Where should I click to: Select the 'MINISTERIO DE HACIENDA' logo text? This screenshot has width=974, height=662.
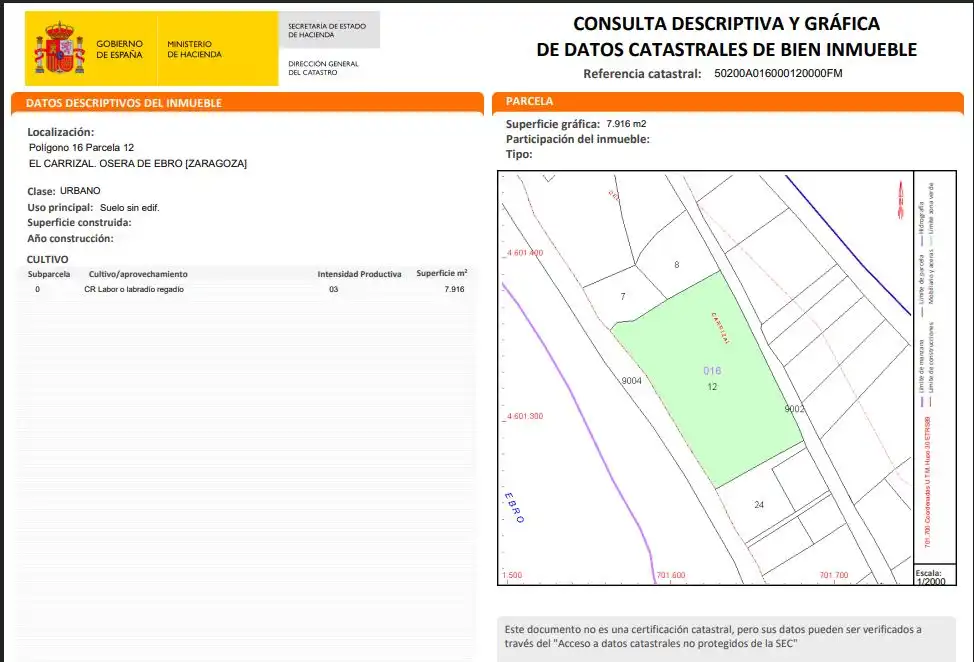tap(194, 49)
